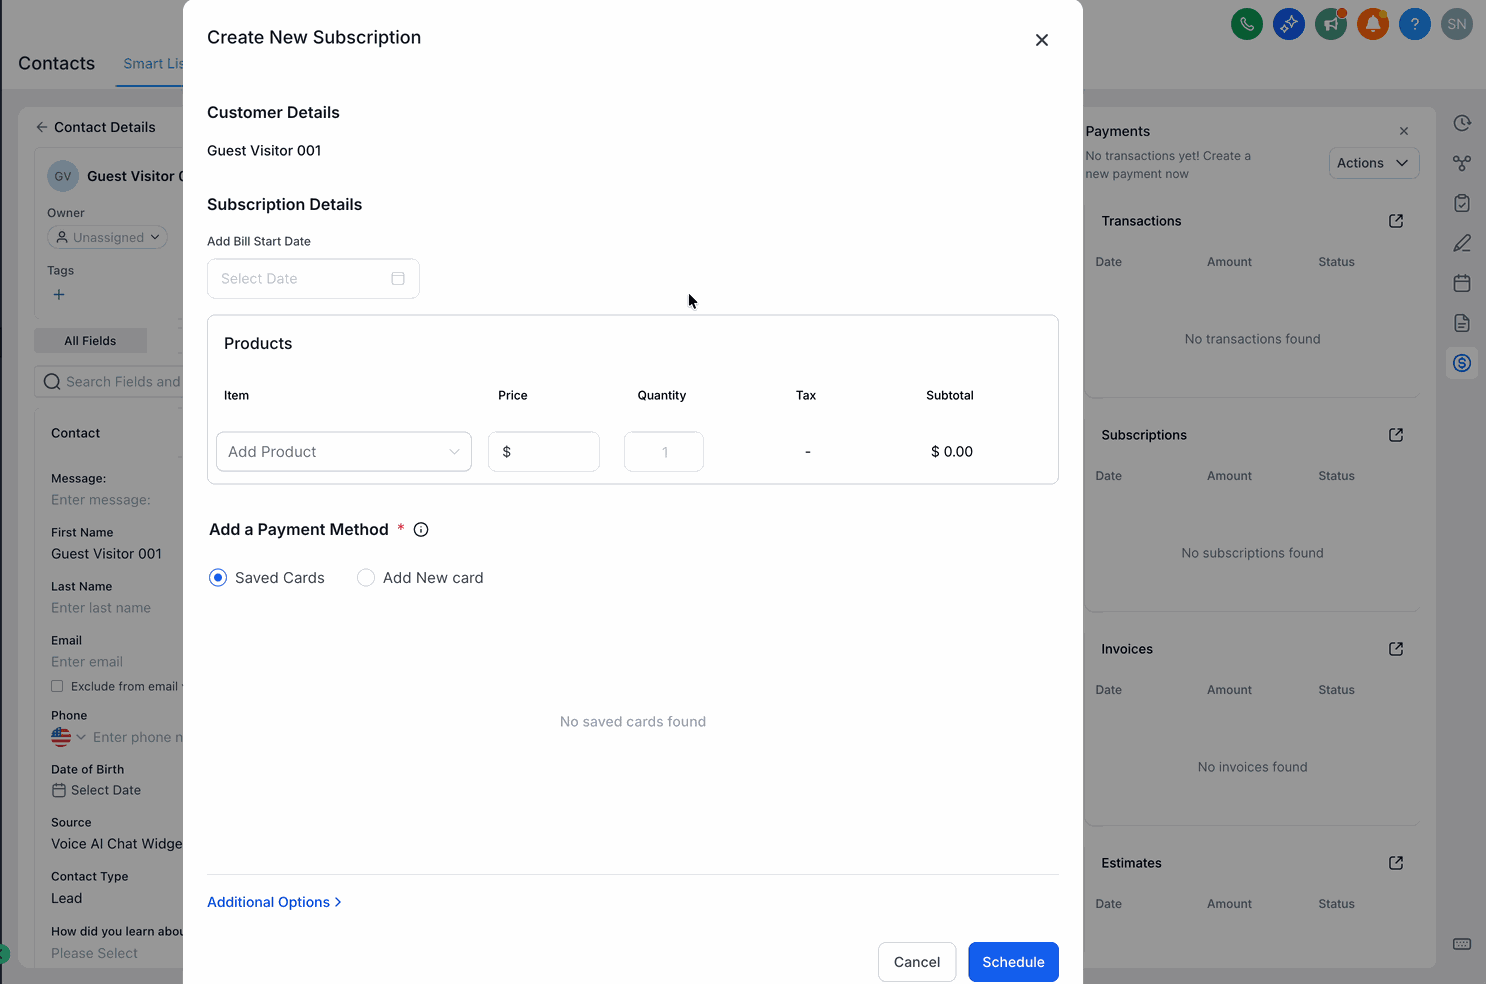Click the keyboard shortcuts icon at bottom right
This screenshot has height=984, width=1486.
point(1462,944)
